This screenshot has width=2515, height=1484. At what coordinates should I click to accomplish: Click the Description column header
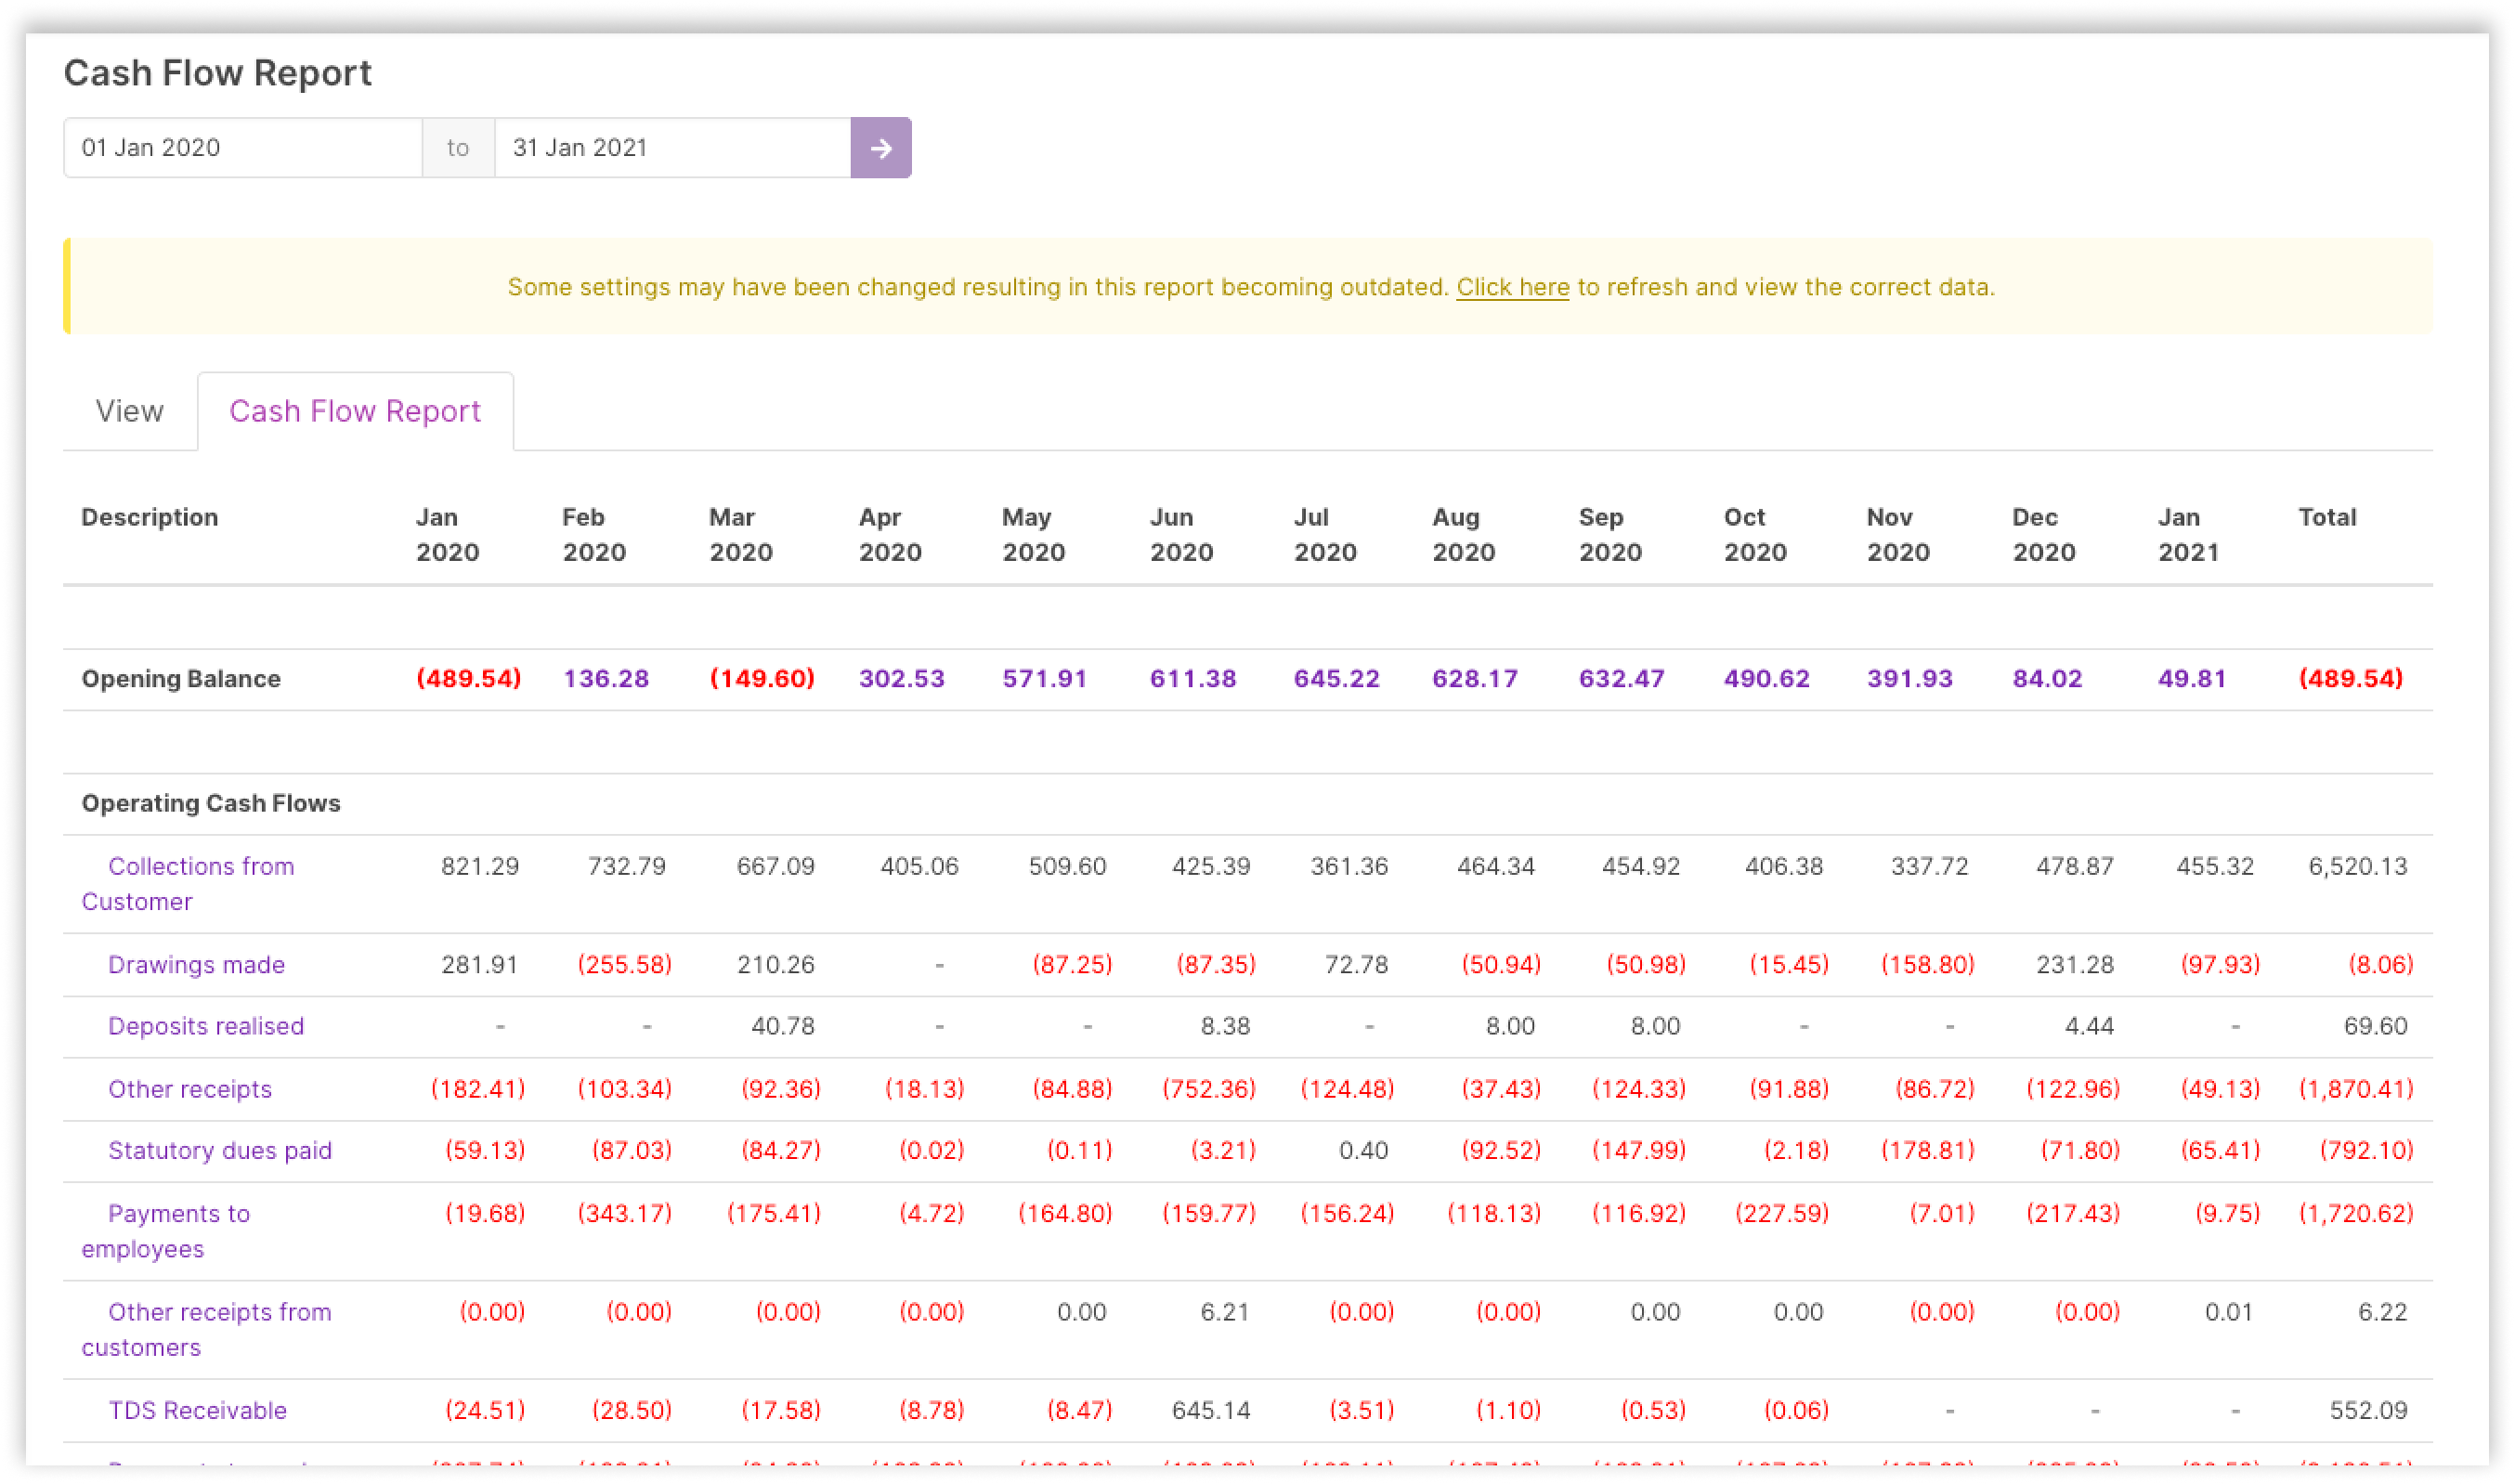point(149,517)
